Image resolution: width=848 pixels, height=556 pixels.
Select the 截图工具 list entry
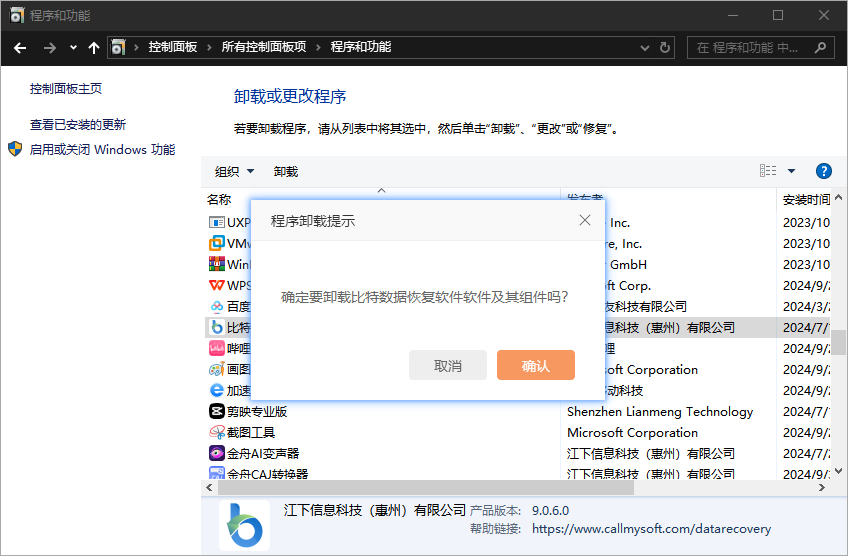[x=251, y=432]
